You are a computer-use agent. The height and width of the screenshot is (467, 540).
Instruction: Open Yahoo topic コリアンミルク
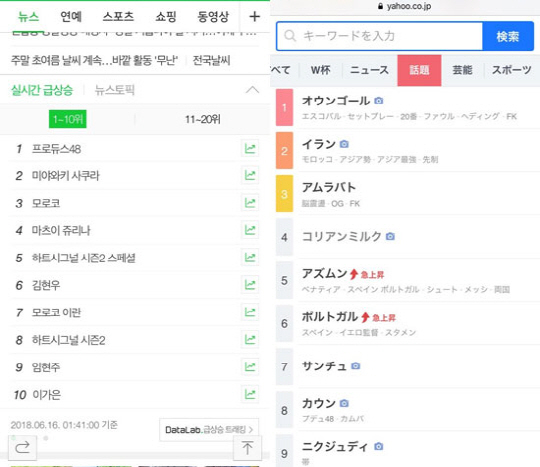(x=342, y=236)
